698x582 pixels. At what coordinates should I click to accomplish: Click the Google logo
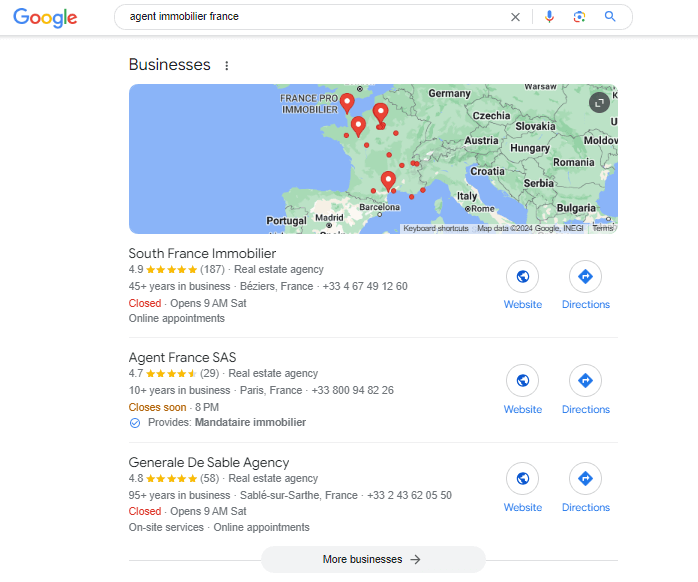coord(45,17)
